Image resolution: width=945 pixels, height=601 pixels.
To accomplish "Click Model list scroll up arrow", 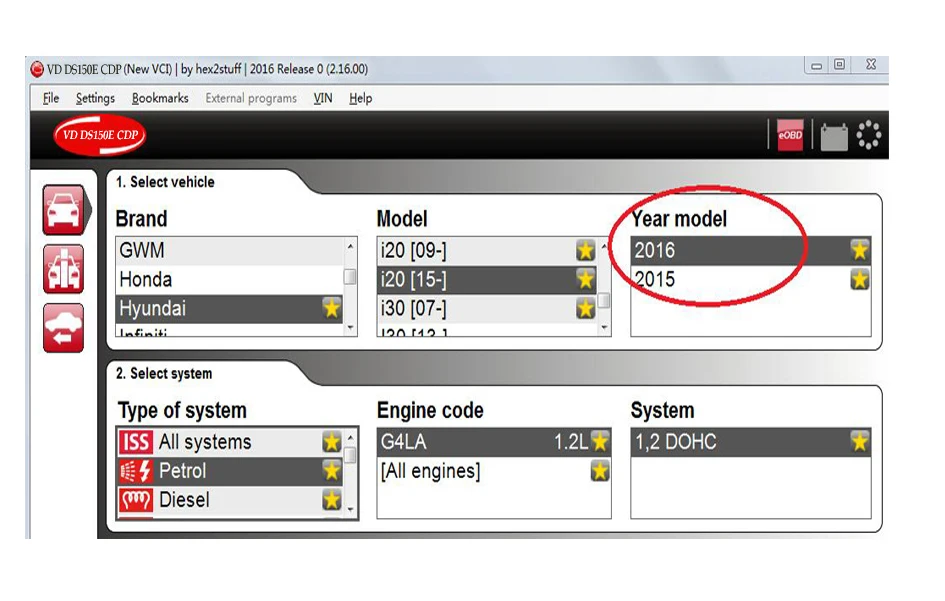I will pyautogui.click(x=604, y=247).
